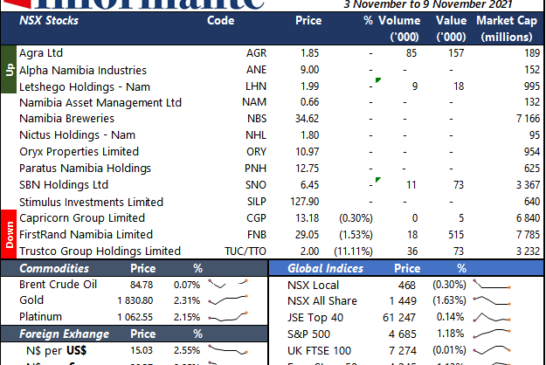Screen dimensions: 546x365
Task: Click green corner marker in SBN Holdings row
Action: [378, 180]
